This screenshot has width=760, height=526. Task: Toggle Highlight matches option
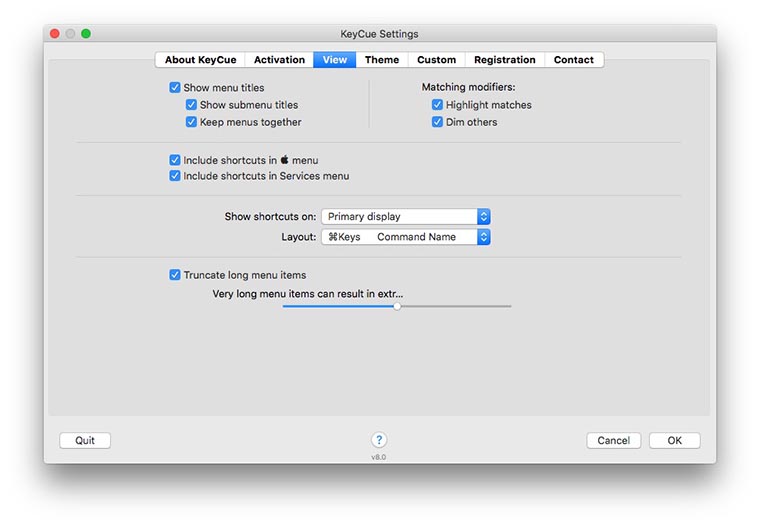tap(437, 105)
